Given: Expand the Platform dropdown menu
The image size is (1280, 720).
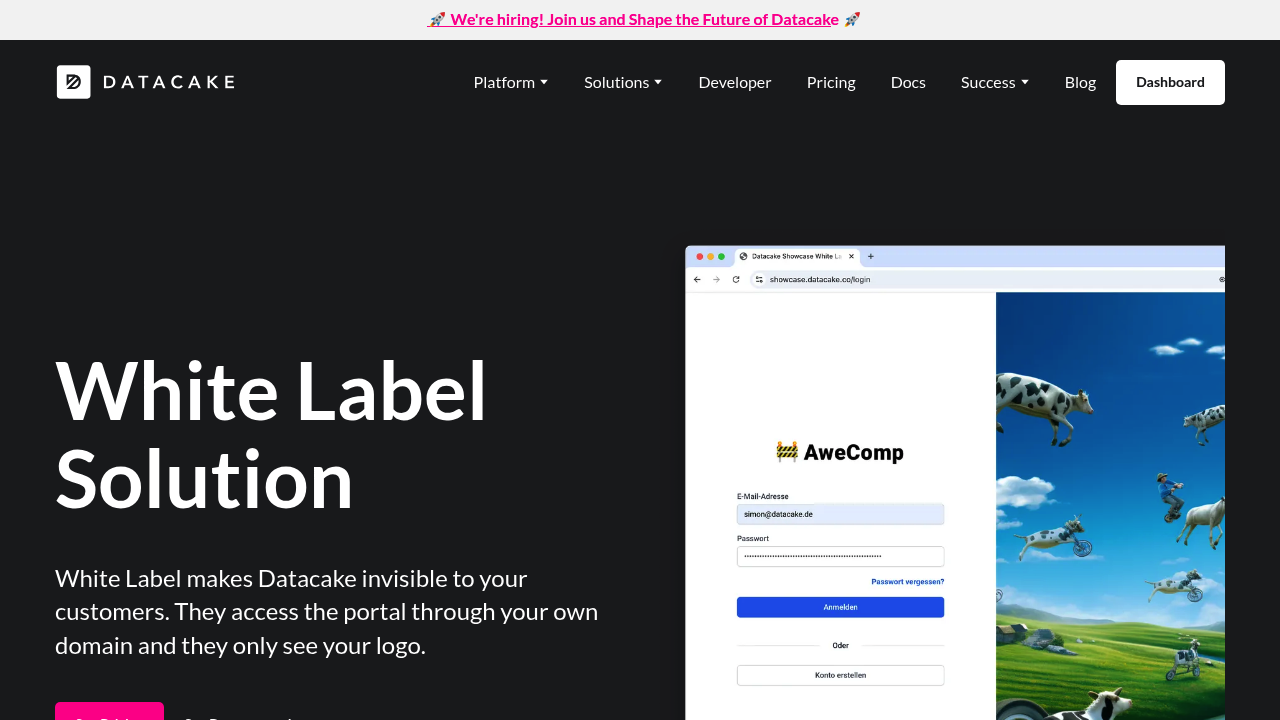Looking at the screenshot, I should point(510,82).
